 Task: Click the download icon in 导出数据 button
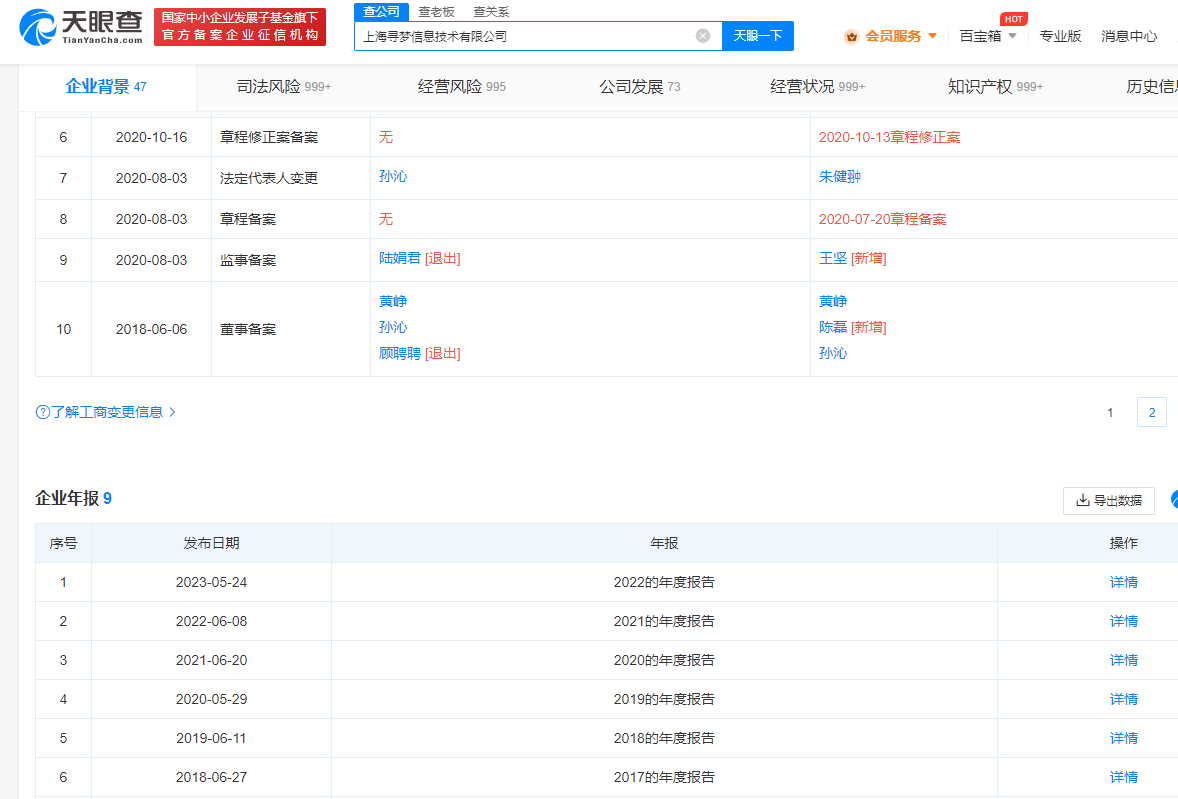coord(1082,500)
